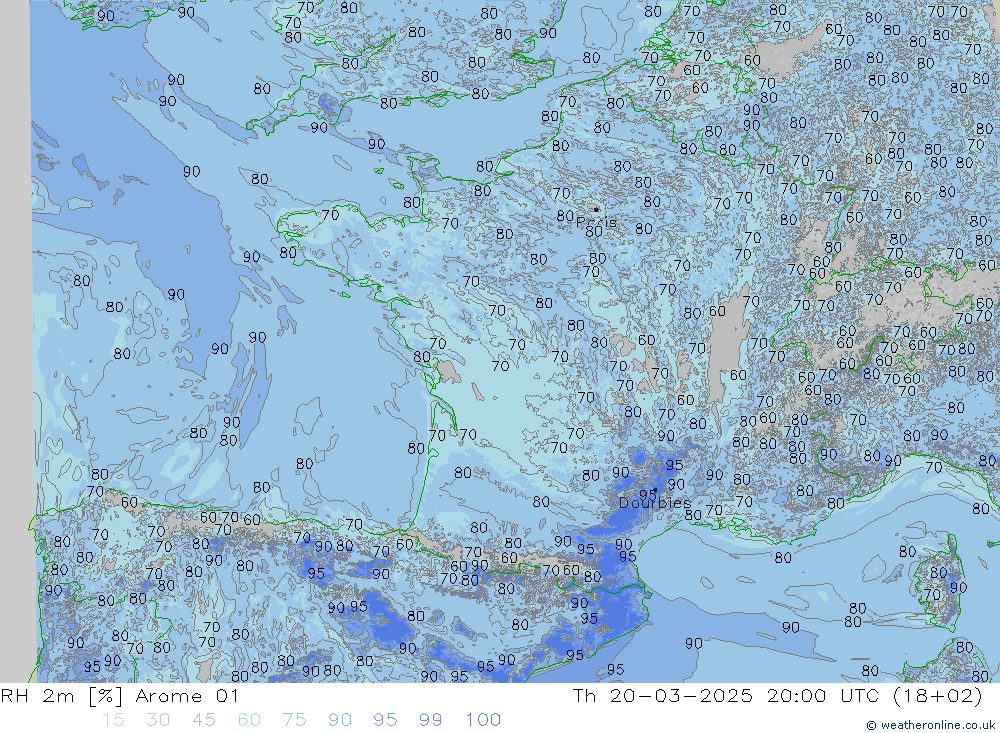Click legend value 45
Viewport: 1000px width, 733px height.
click(204, 720)
